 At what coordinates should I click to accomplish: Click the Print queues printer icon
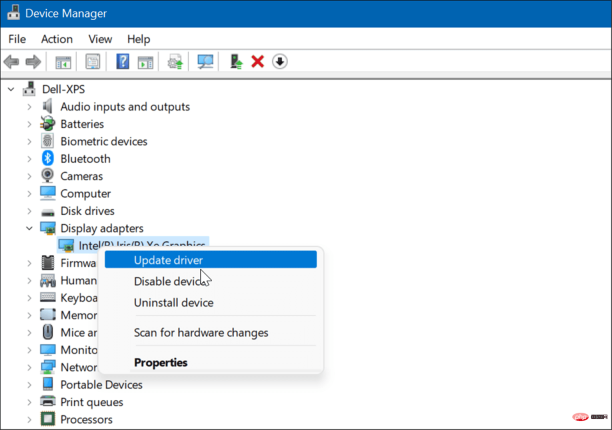click(48, 402)
